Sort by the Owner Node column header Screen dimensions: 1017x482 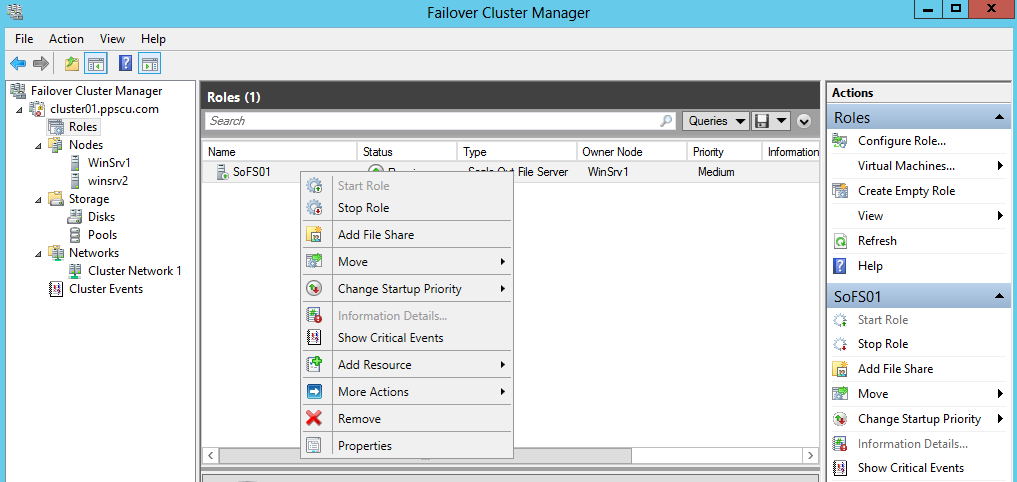[x=631, y=152]
